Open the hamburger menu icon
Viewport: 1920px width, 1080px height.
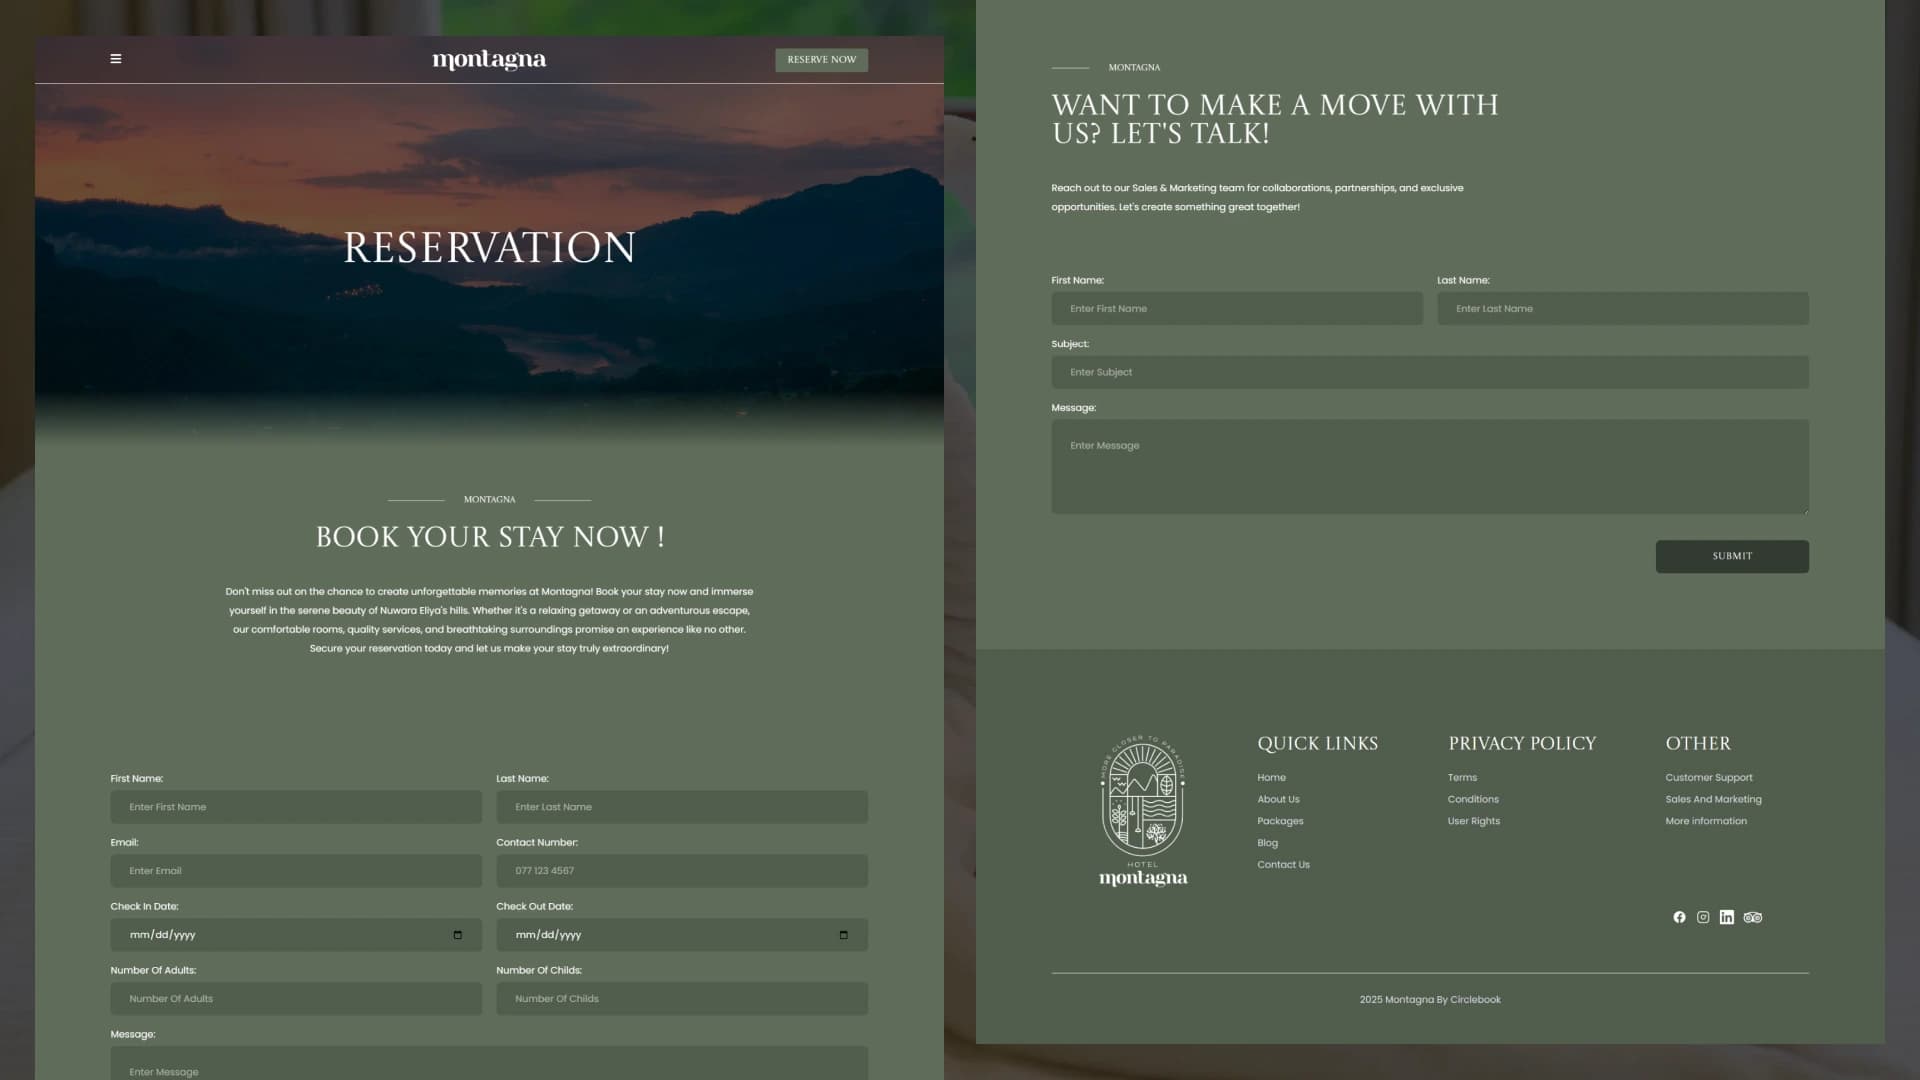click(x=116, y=59)
